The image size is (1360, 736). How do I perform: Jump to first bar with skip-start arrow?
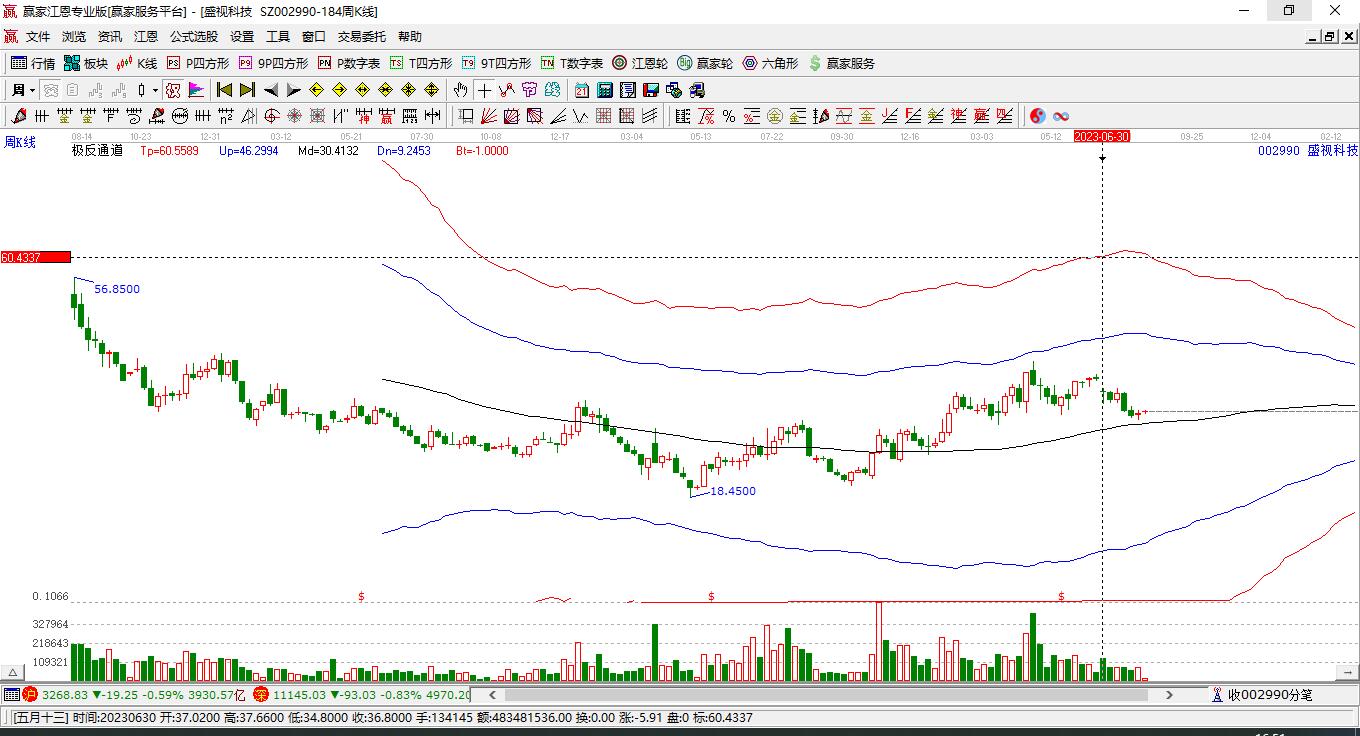pyautogui.click(x=224, y=90)
